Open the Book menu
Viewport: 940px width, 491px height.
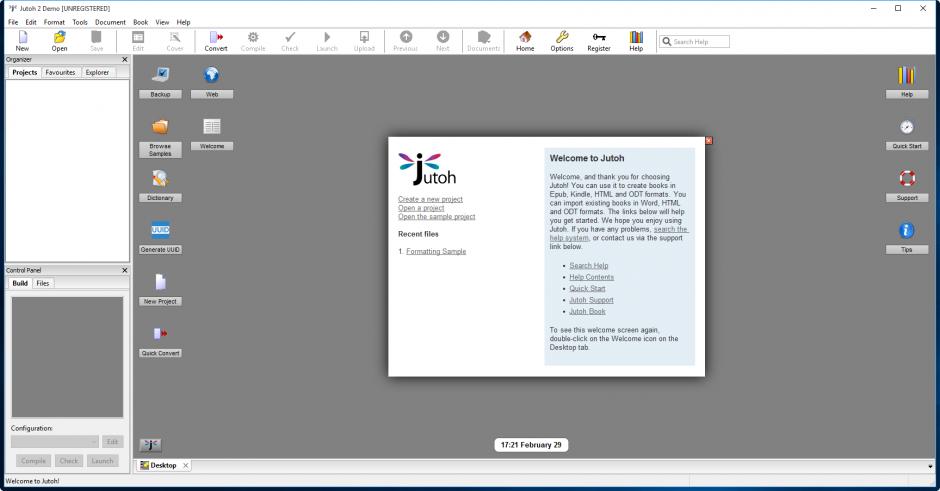(140, 22)
